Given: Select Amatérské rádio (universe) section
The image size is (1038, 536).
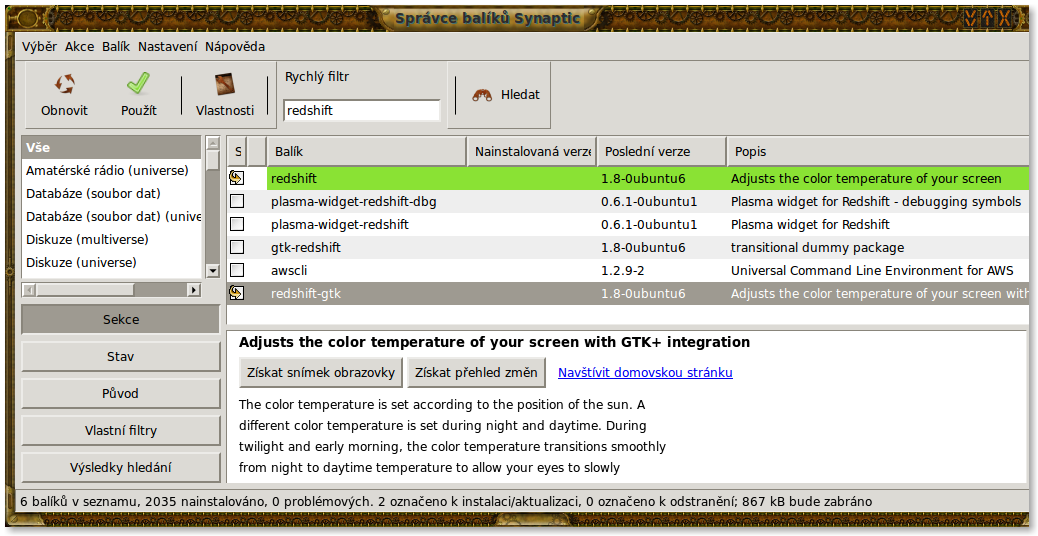Looking at the screenshot, I should 111,171.
